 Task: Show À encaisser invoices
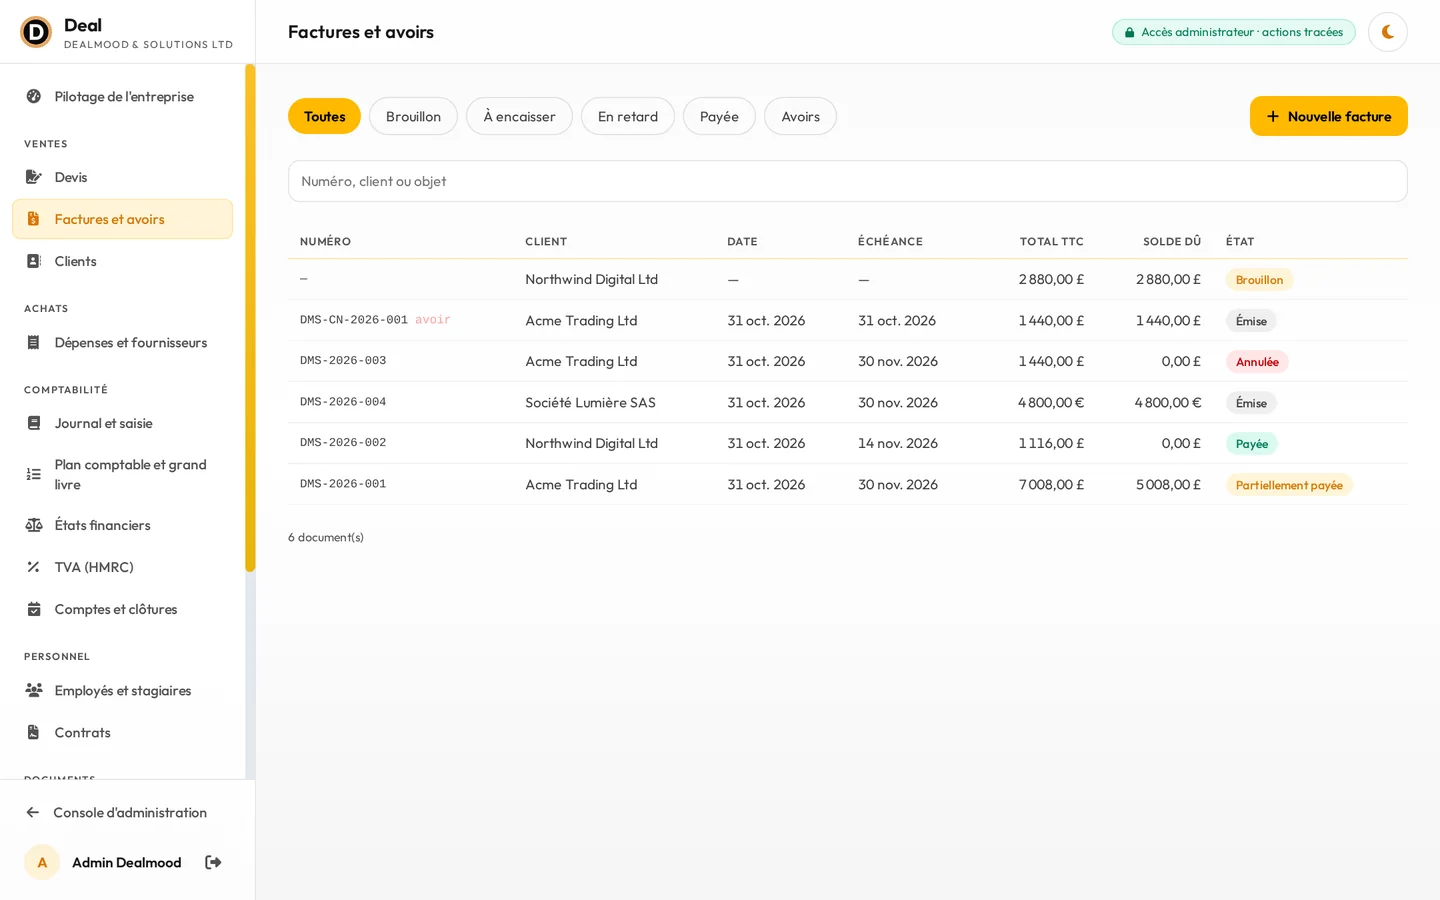click(519, 116)
